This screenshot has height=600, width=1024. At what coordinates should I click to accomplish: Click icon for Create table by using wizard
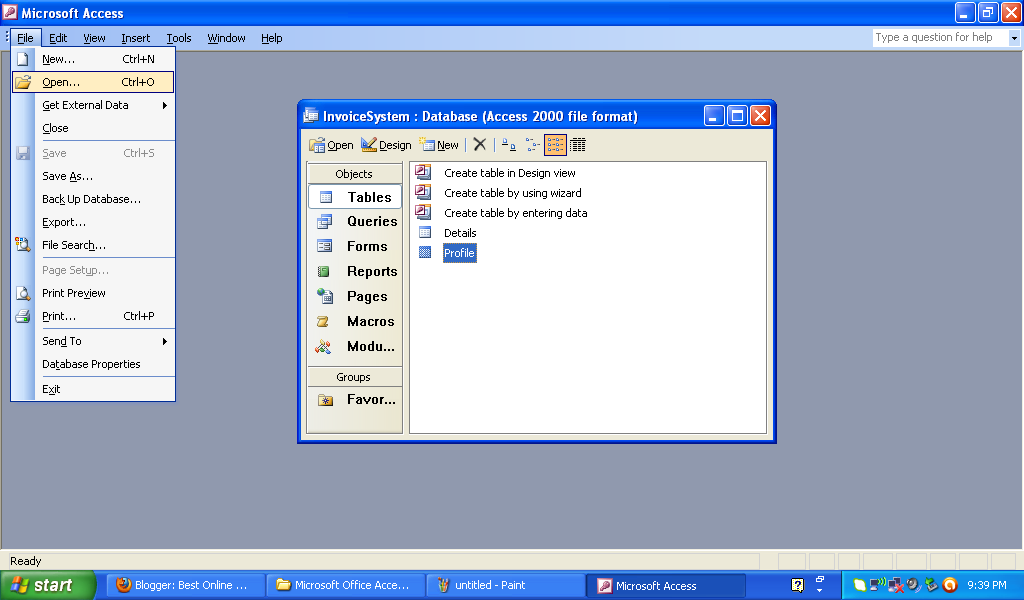click(423, 192)
